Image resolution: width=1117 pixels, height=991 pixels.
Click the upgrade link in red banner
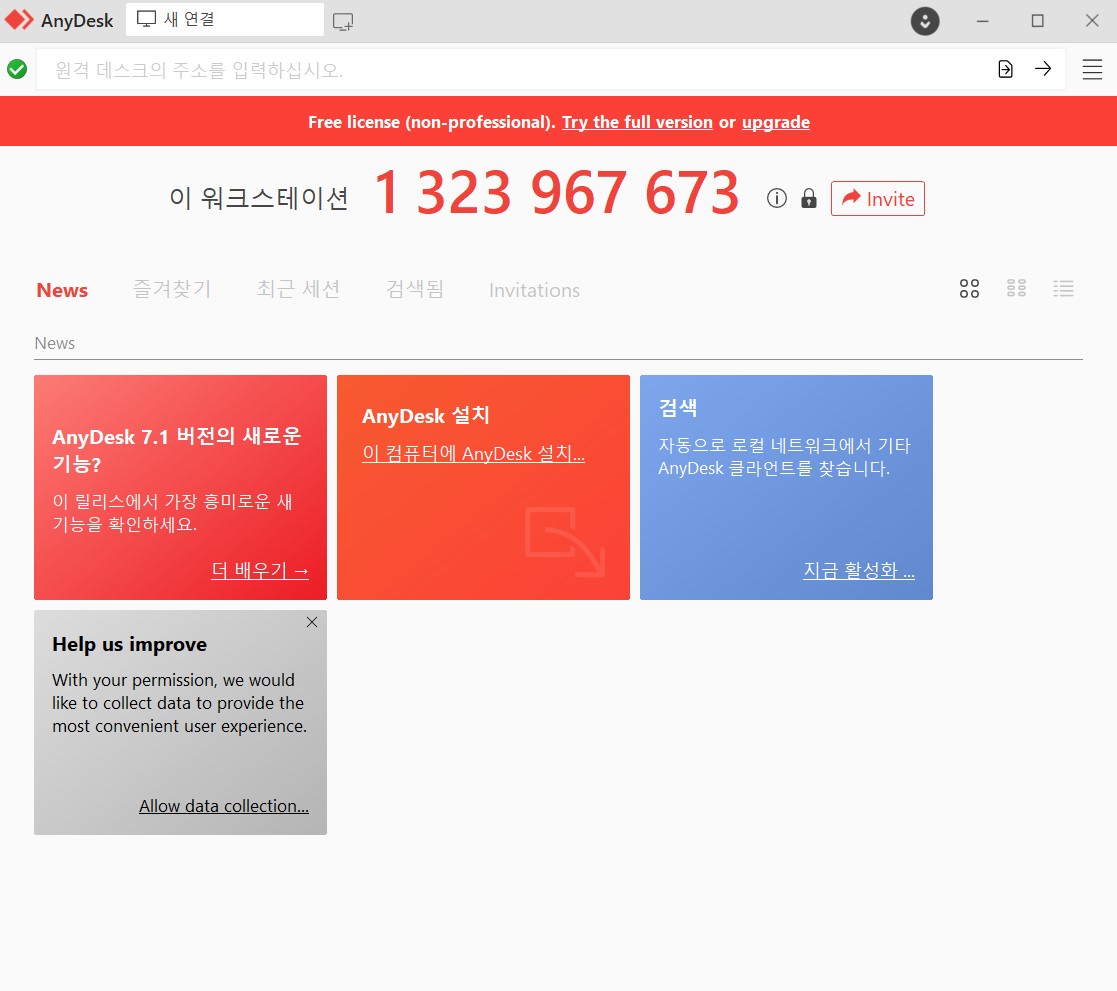tap(776, 123)
